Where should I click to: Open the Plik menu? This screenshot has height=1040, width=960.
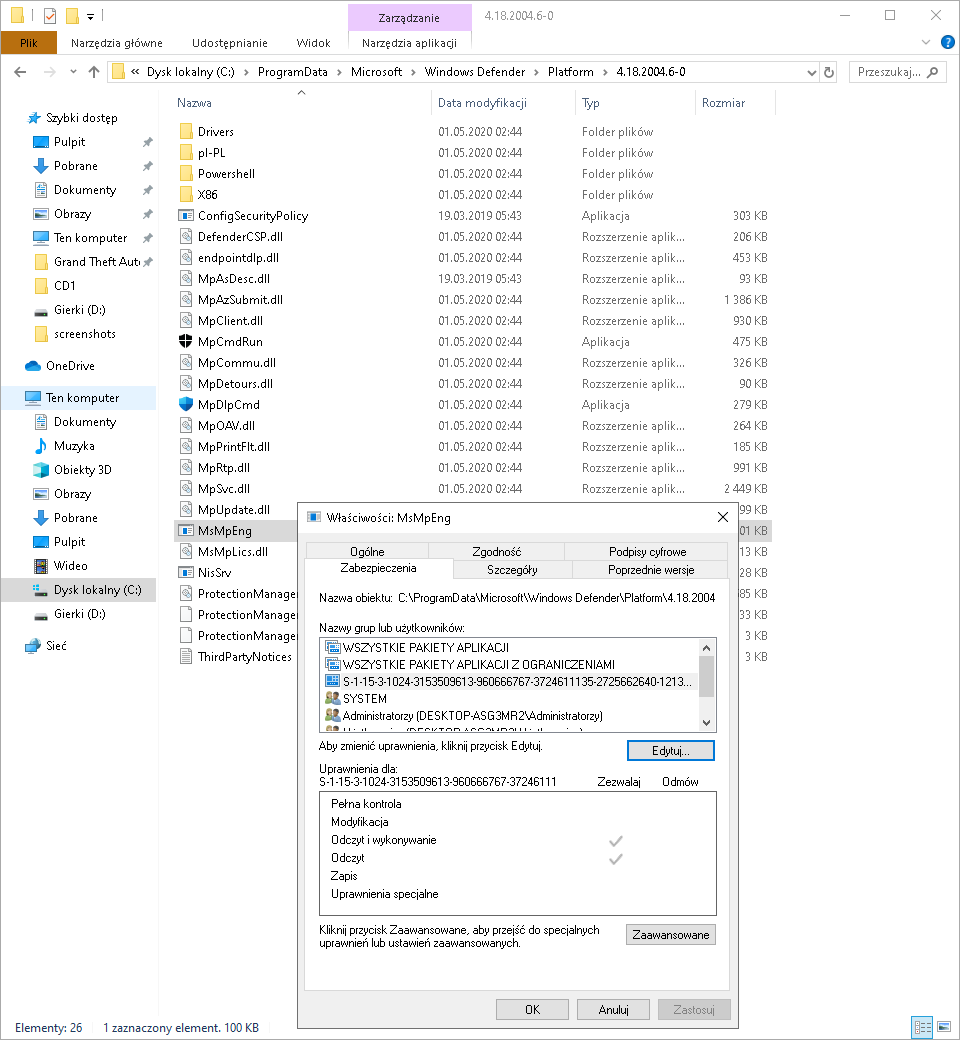click(x=29, y=43)
